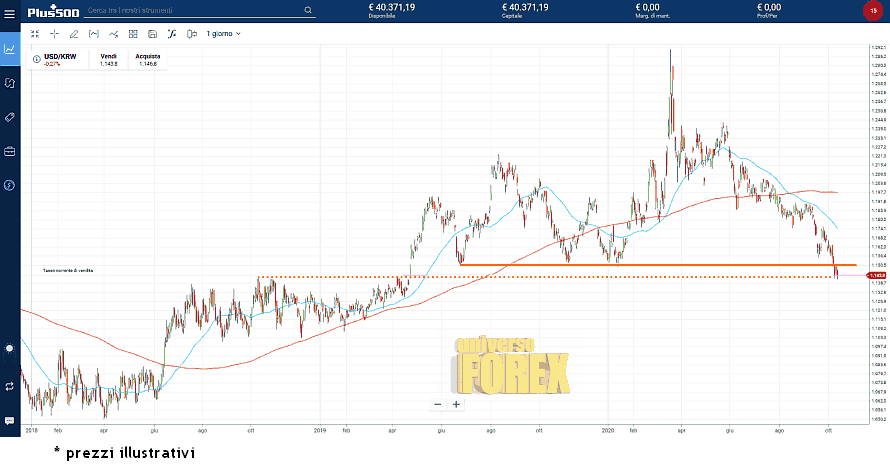Select the pencil drawing tool
Viewport: 890px width, 467px height.
[x=74, y=34]
